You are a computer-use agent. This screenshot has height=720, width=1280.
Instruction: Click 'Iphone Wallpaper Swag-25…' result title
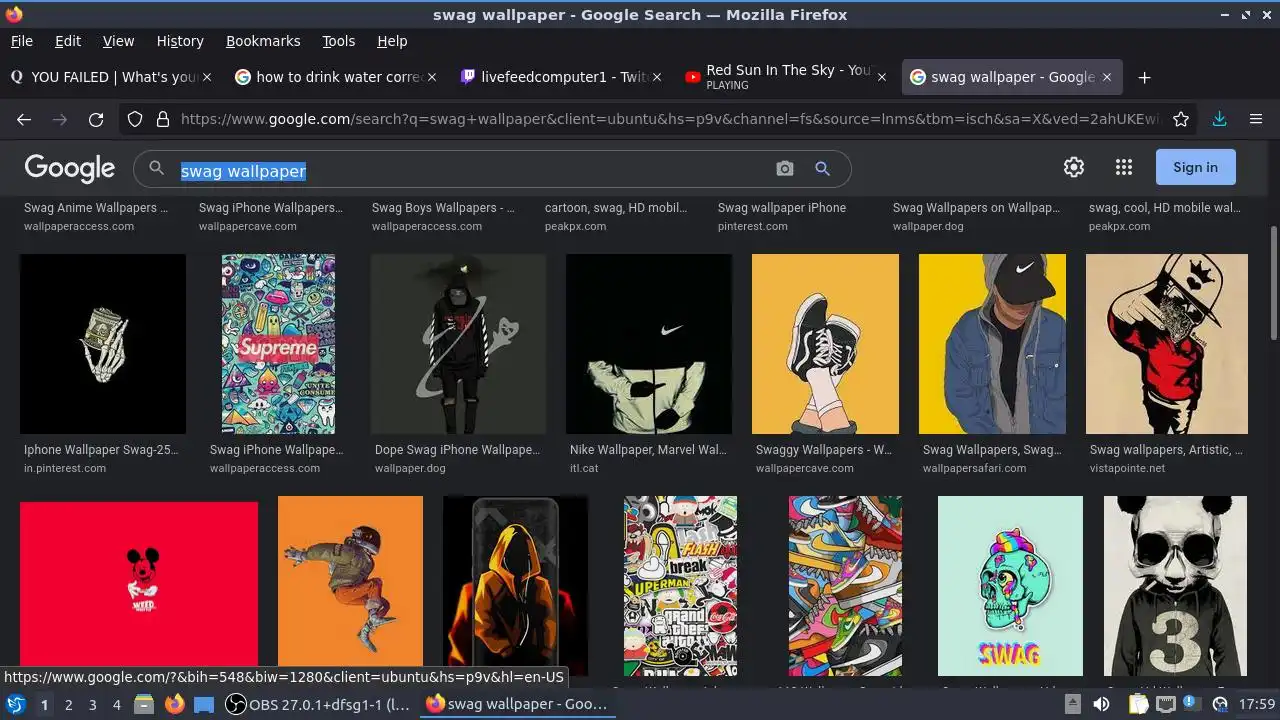pyautogui.click(x=101, y=450)
